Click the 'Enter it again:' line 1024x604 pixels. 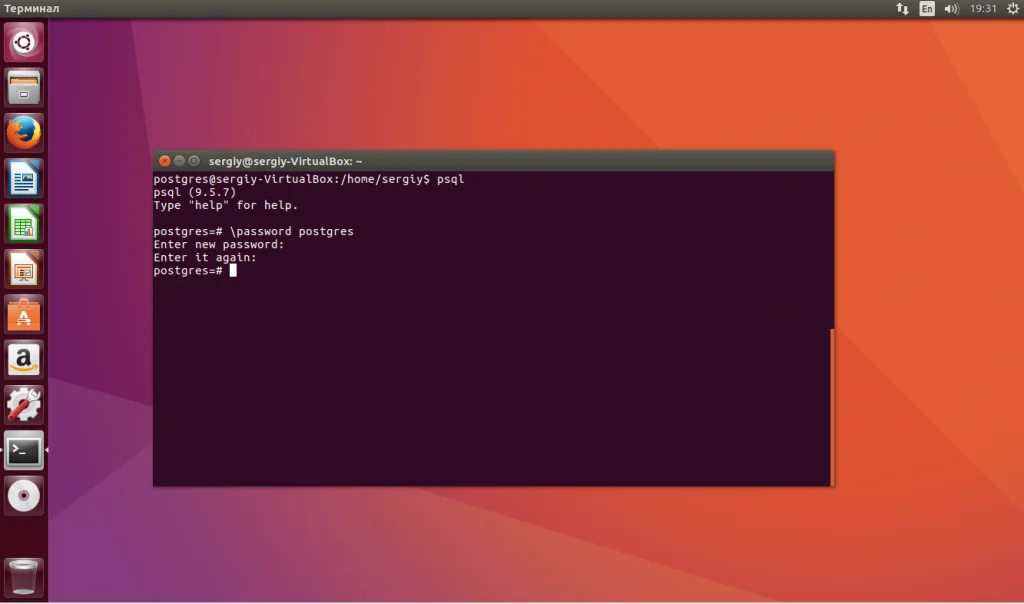[x=205, y=257]
